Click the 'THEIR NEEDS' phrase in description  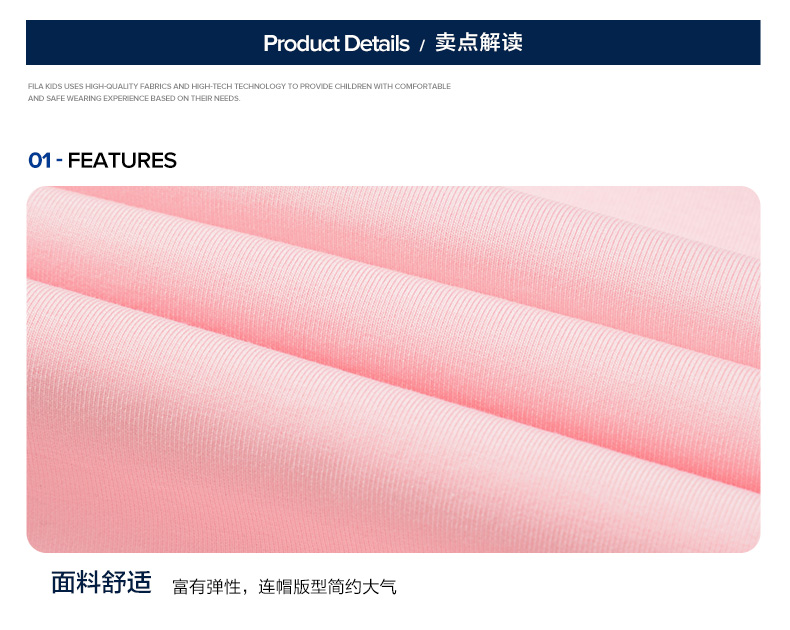(215, 98)
